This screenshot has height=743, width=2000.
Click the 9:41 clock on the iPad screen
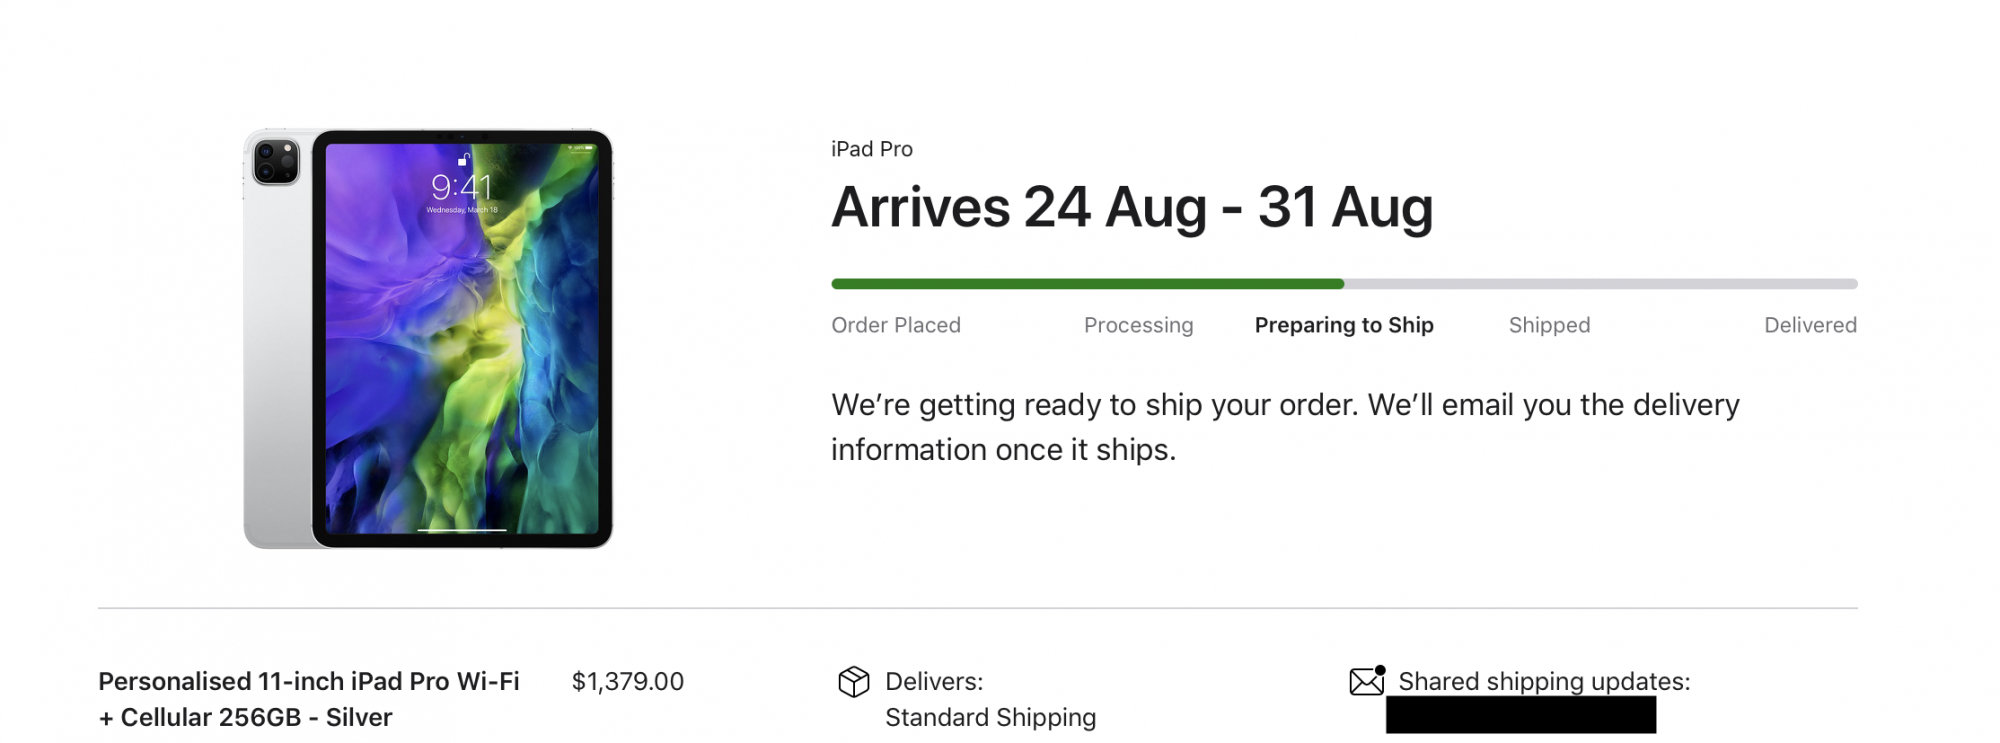(x=461, y=187)
